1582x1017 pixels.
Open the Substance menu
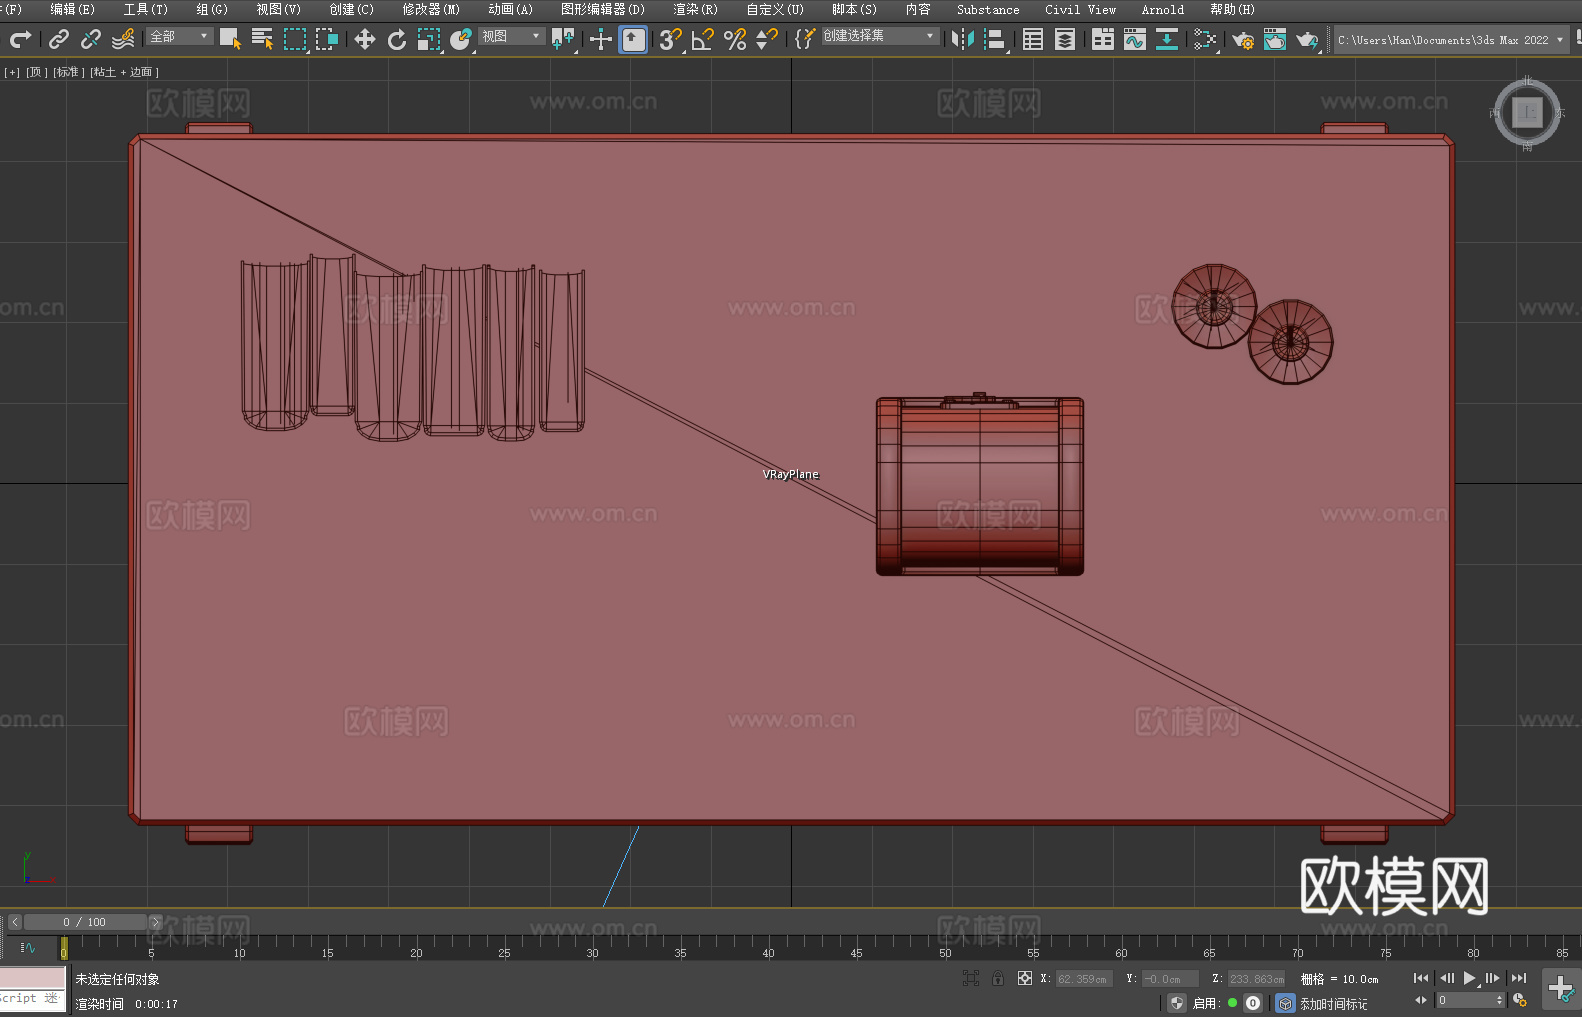(988, 9)
